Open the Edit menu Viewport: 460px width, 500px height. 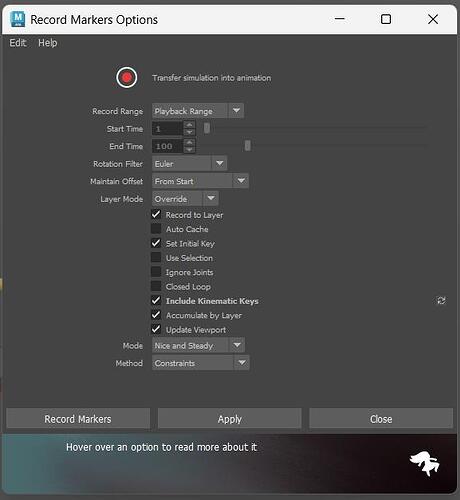[17, 43]
